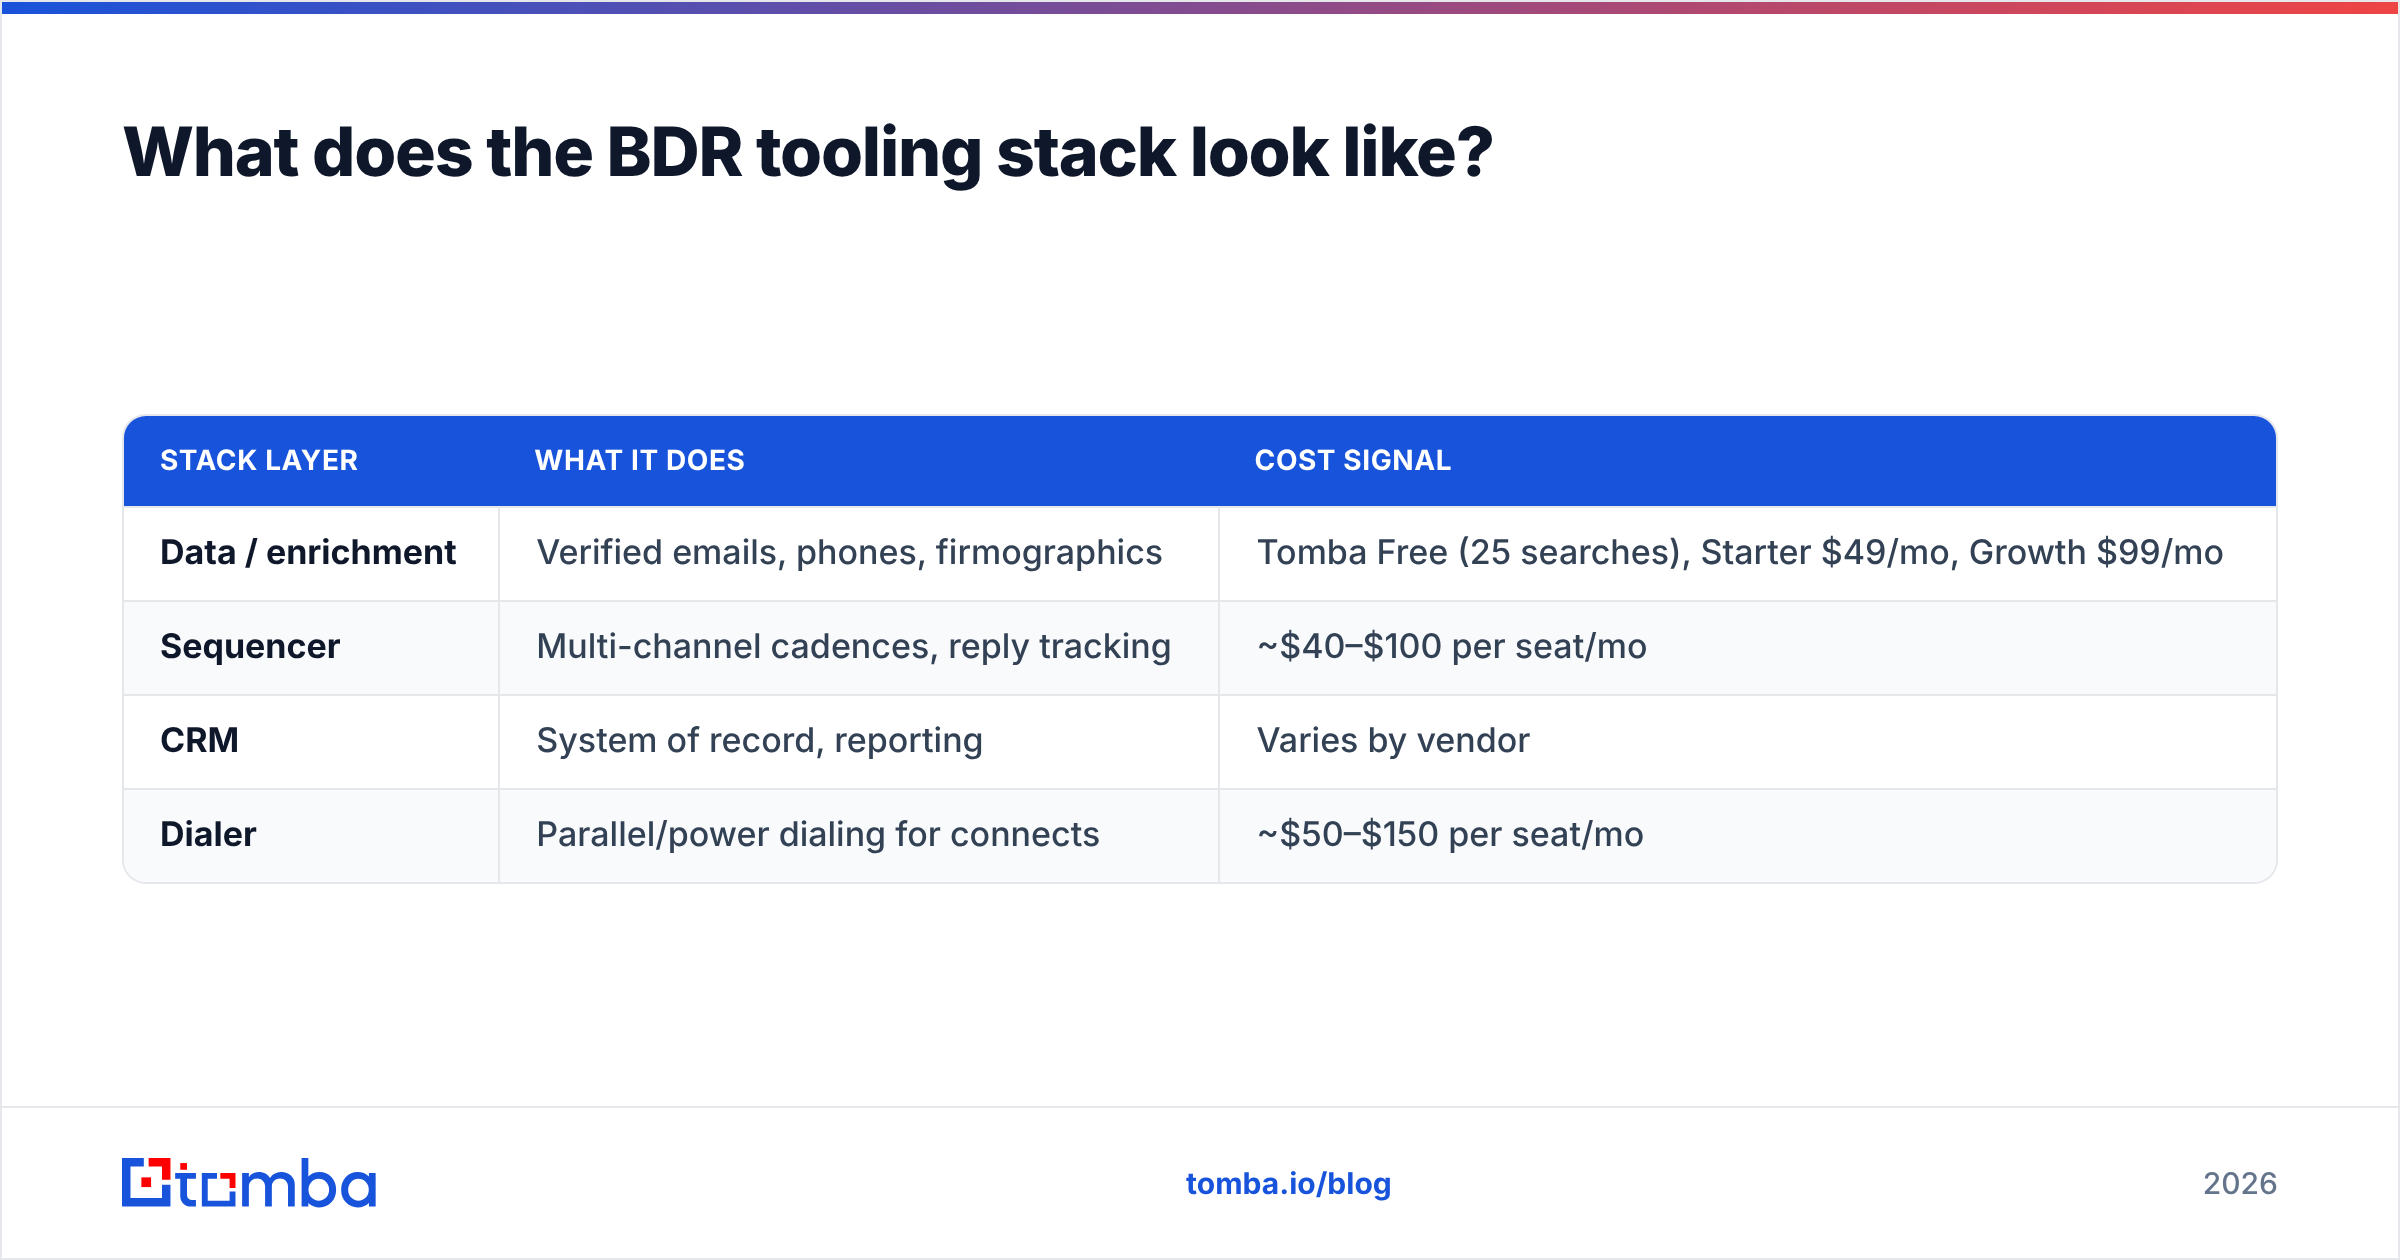Image resolution: width=2400 pixels, height=1260 pixels.
Task: Click the 'Tomba Free (25 searches)' cost cell
Action: point(1748,553)
